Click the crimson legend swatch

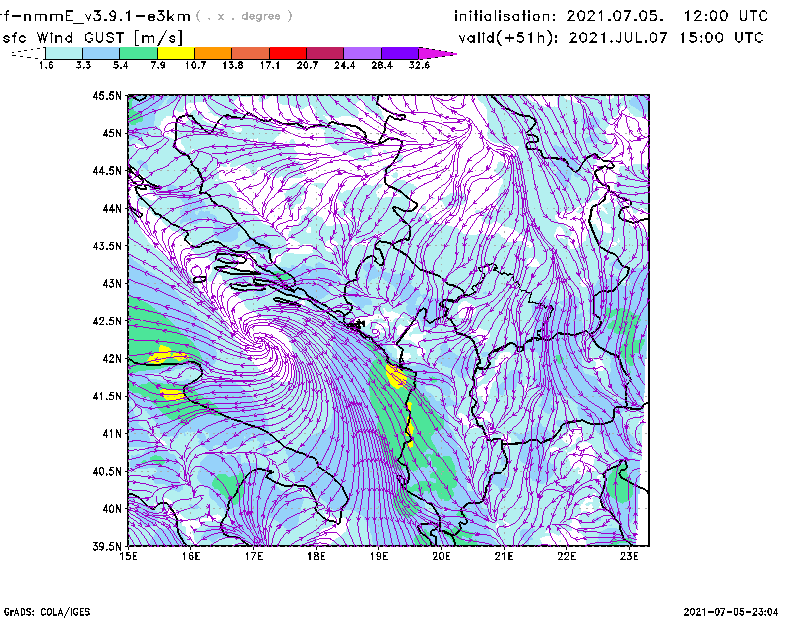[325, 53]
